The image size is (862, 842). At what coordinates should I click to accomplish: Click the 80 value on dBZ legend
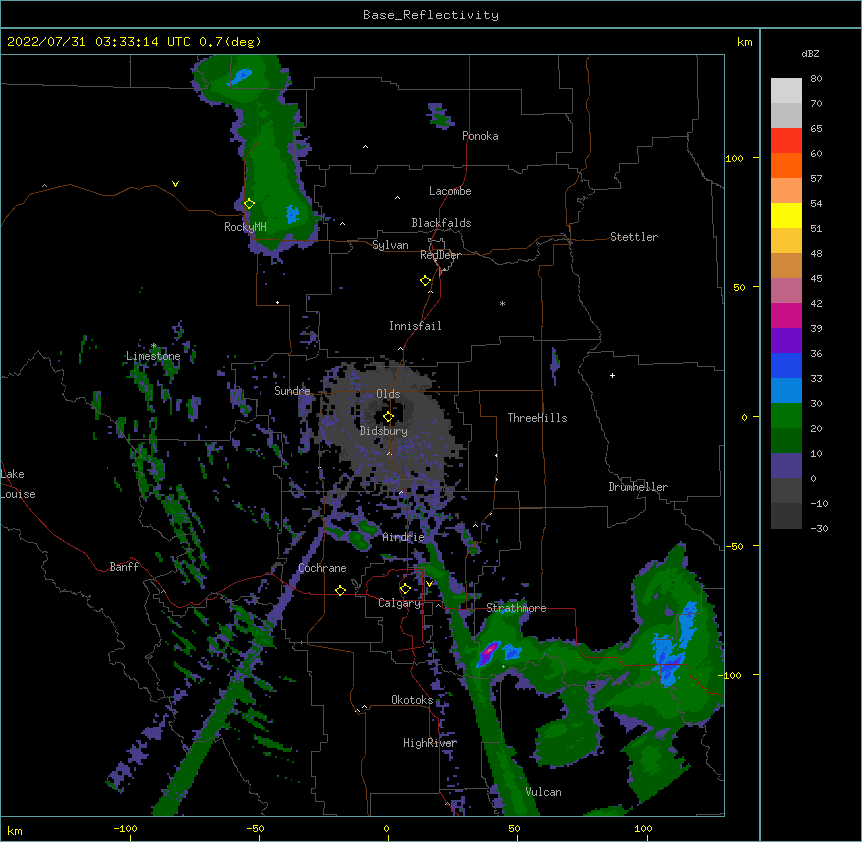point(816,79)
